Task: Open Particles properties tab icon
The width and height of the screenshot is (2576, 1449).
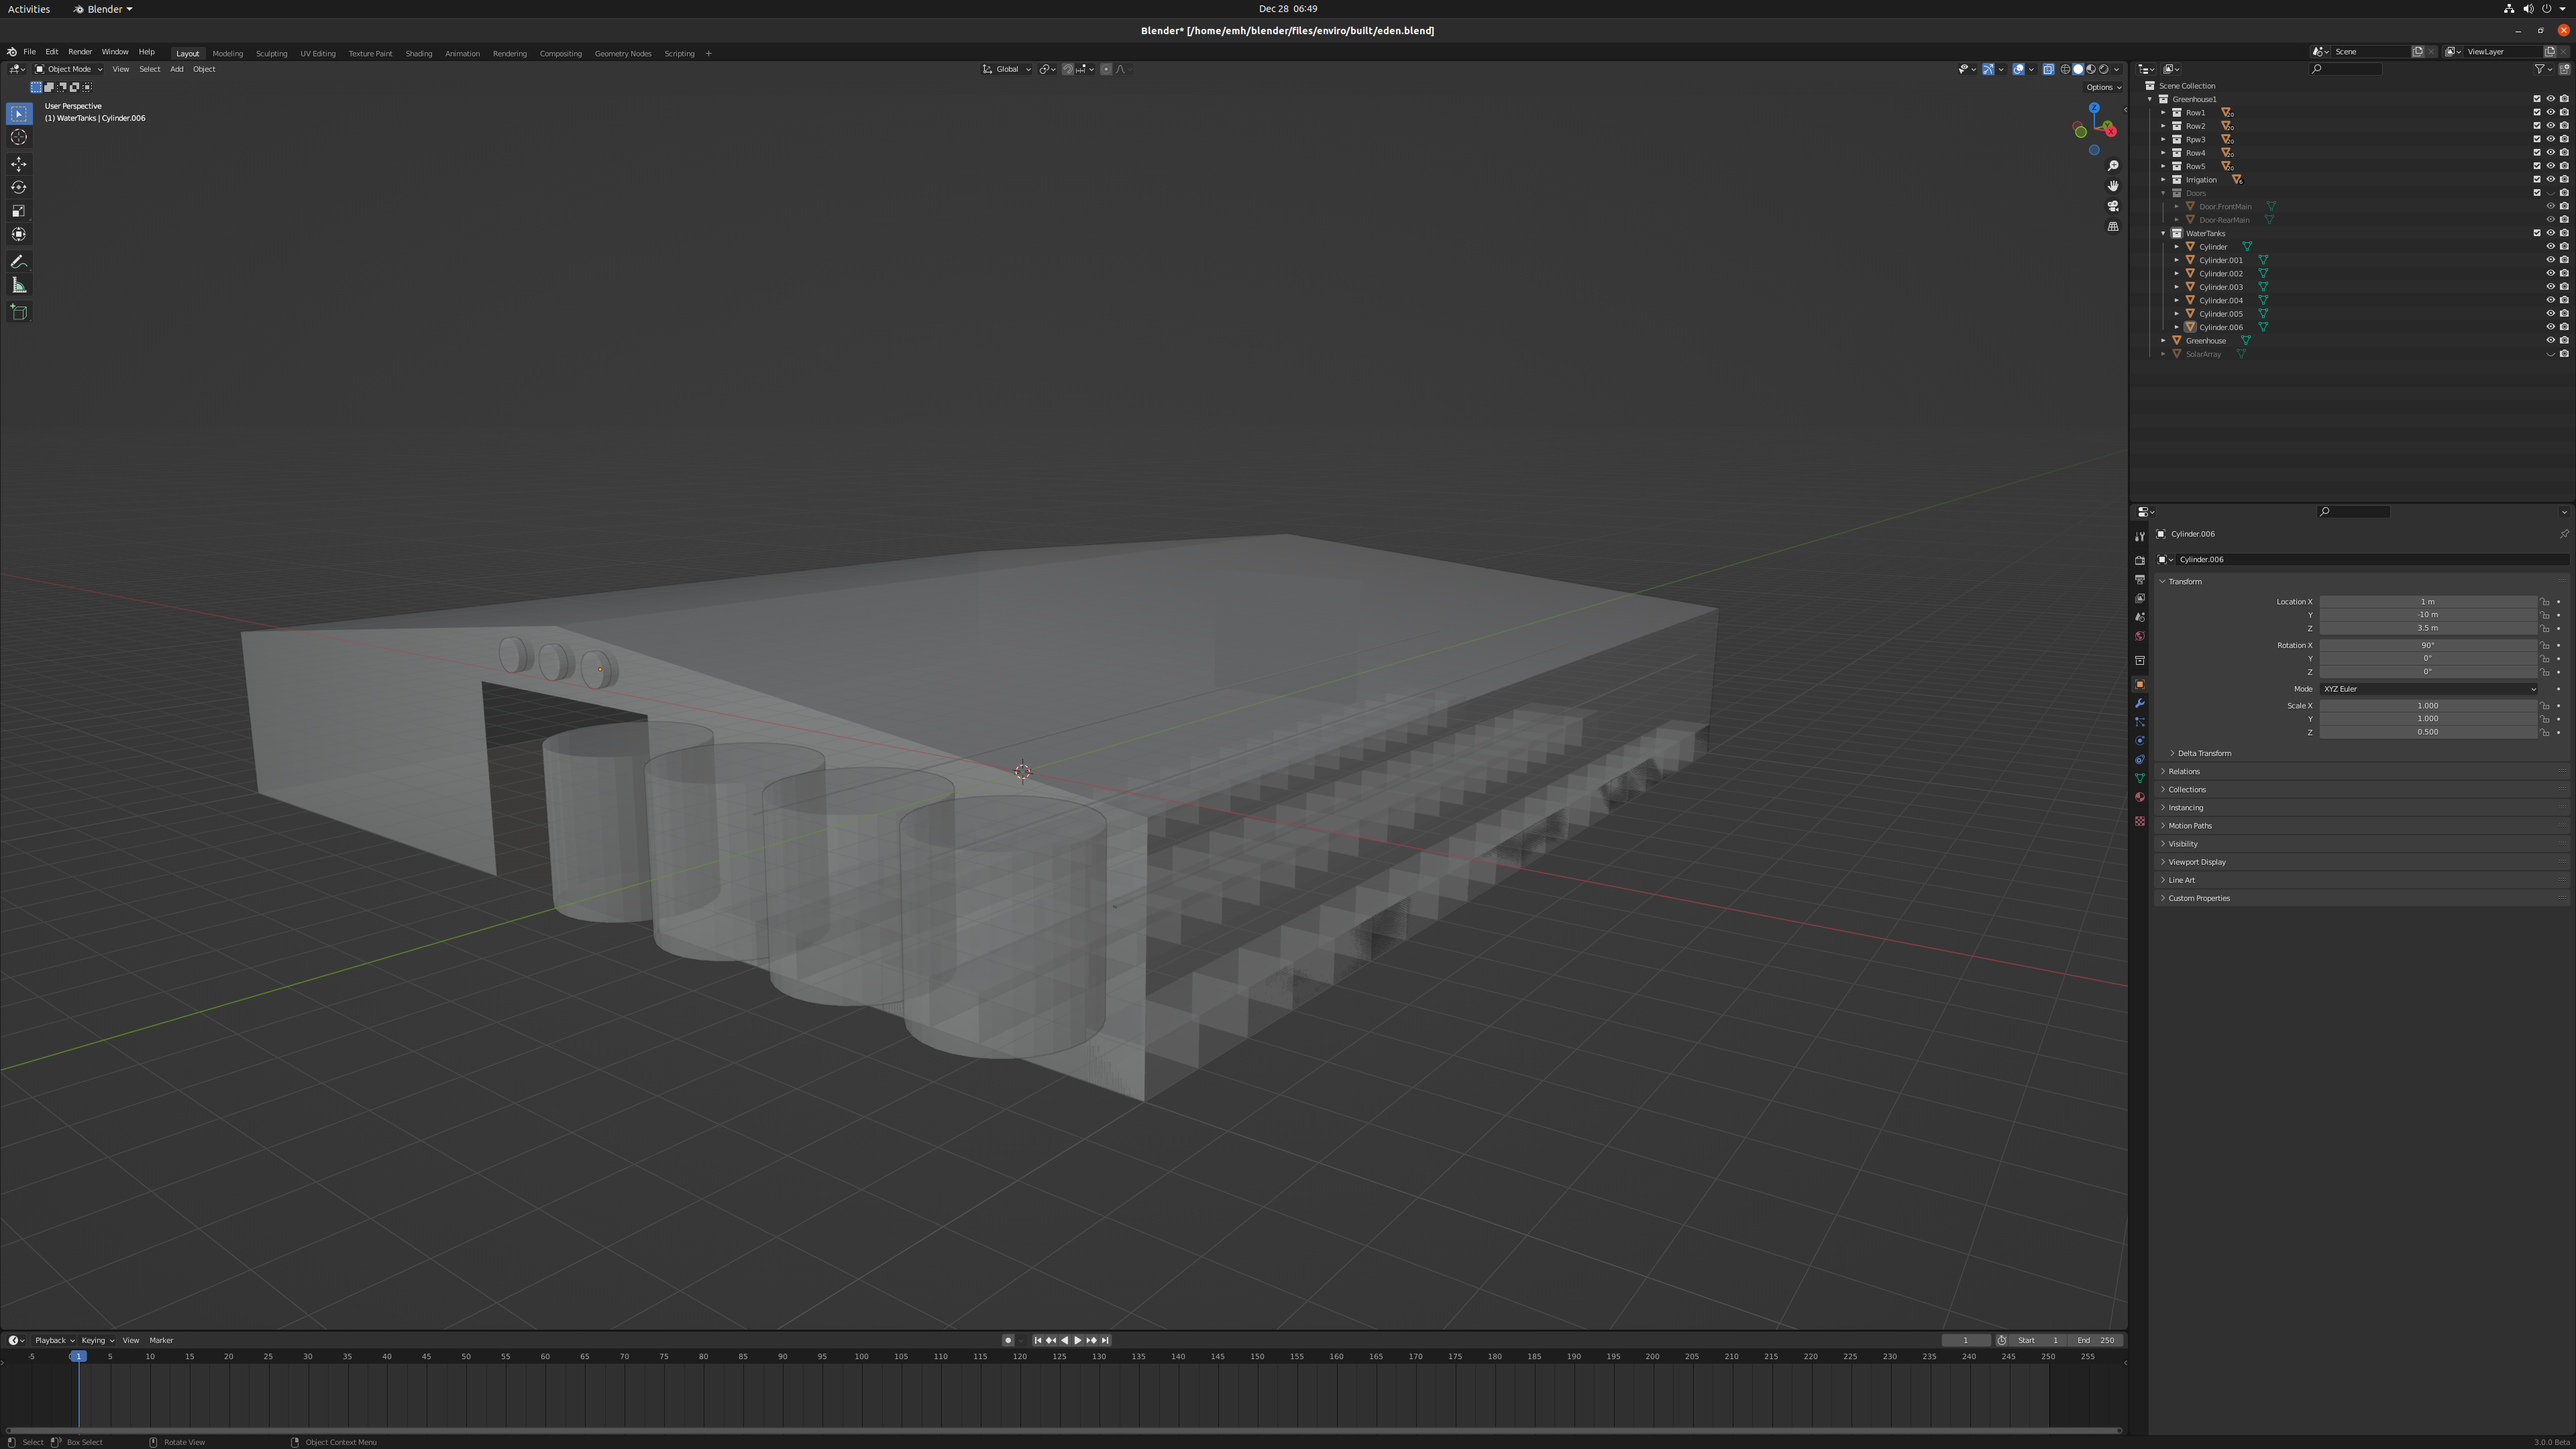Action: [x=2140, y=722]
